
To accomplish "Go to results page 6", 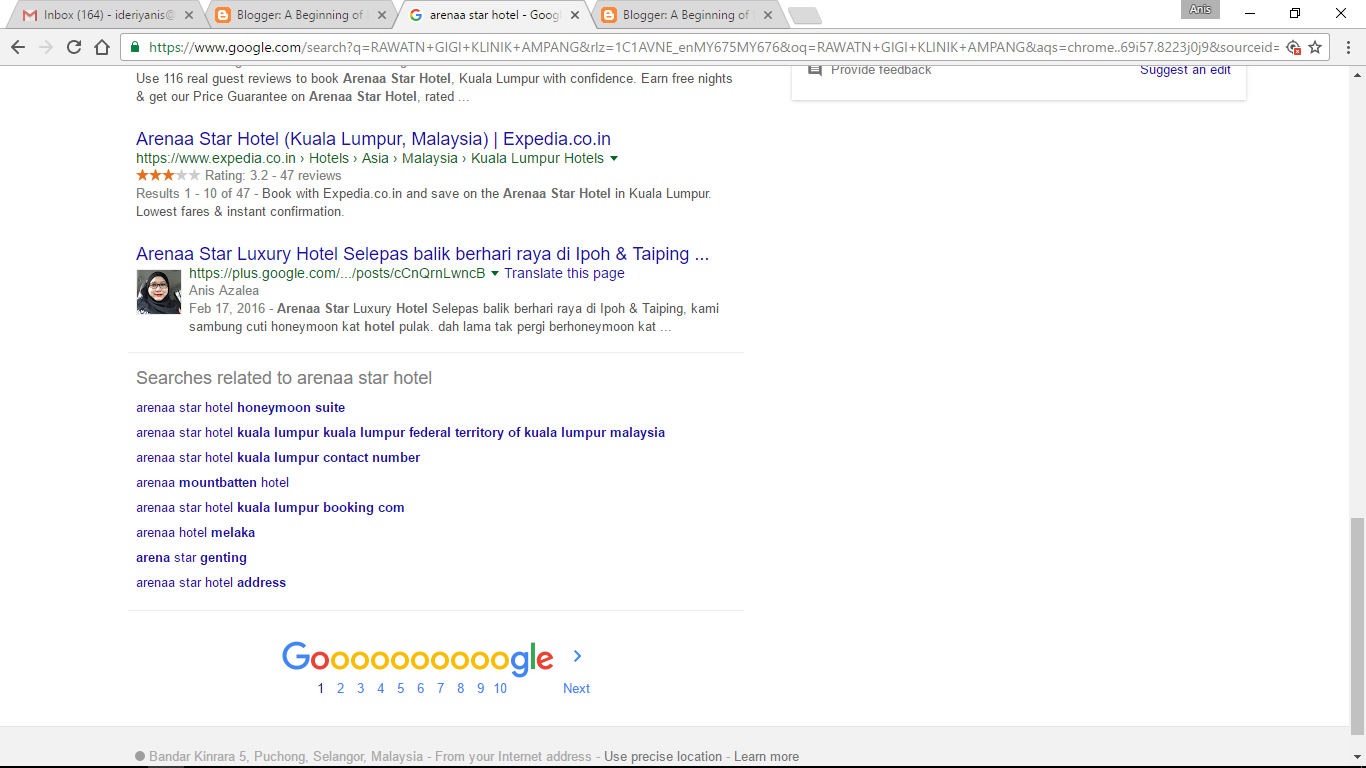I will [420, 688].
